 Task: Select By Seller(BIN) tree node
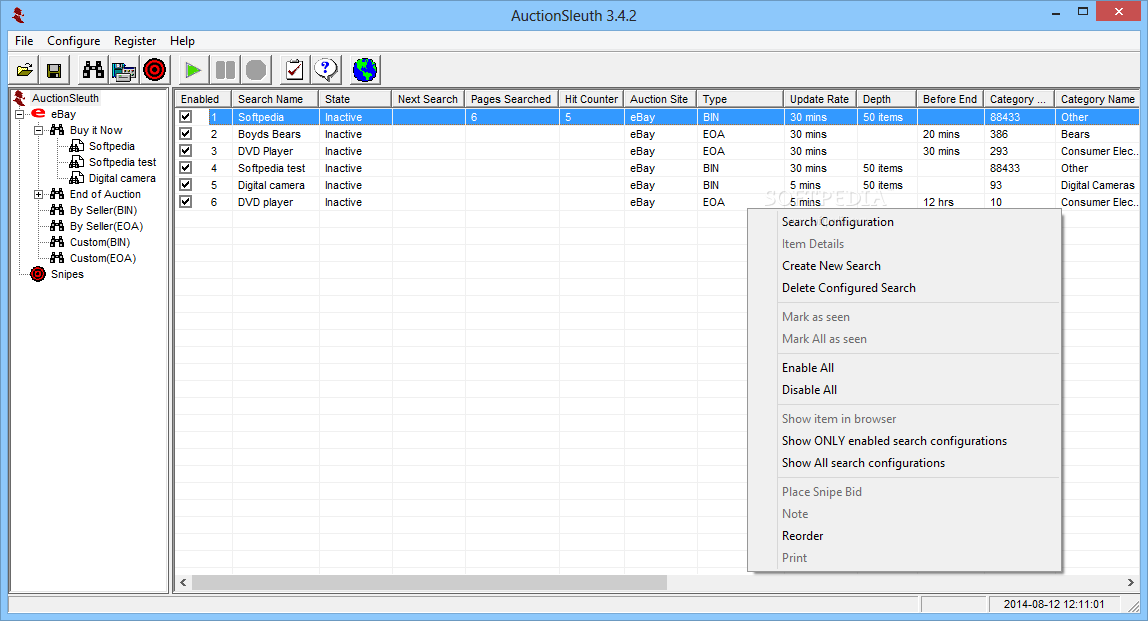point(103,211)
